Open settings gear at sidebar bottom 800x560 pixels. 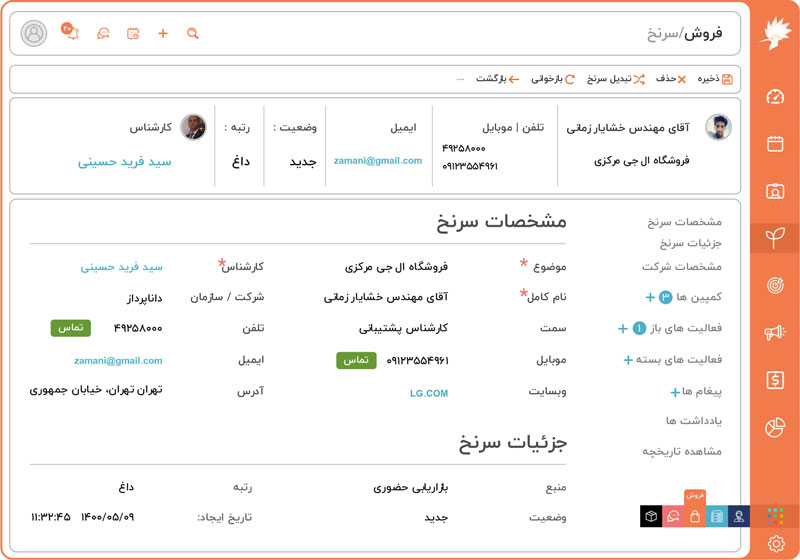pos(775,544)
